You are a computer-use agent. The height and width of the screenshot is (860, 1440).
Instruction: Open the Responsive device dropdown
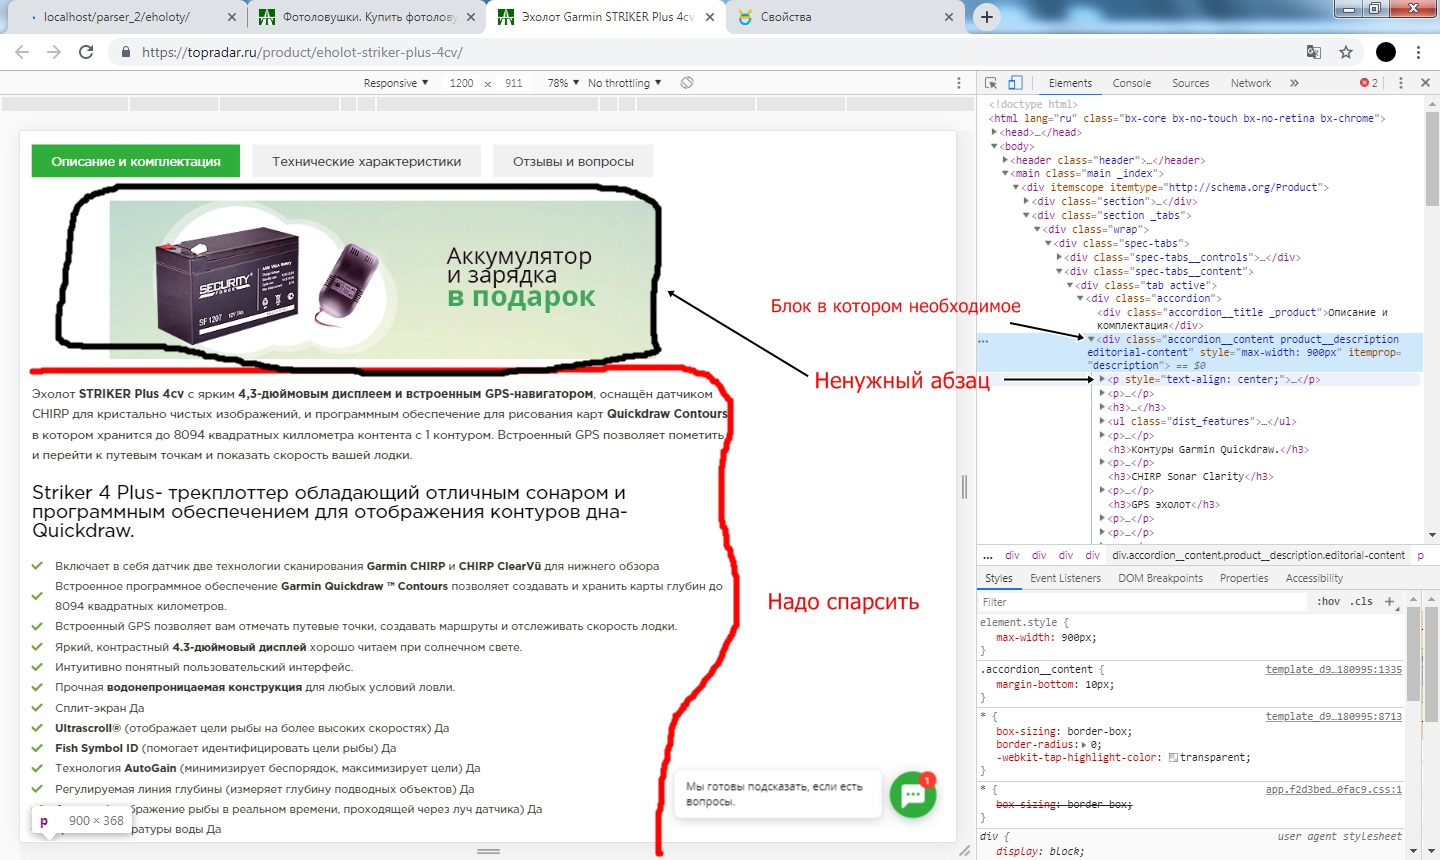tap(396, 83)
